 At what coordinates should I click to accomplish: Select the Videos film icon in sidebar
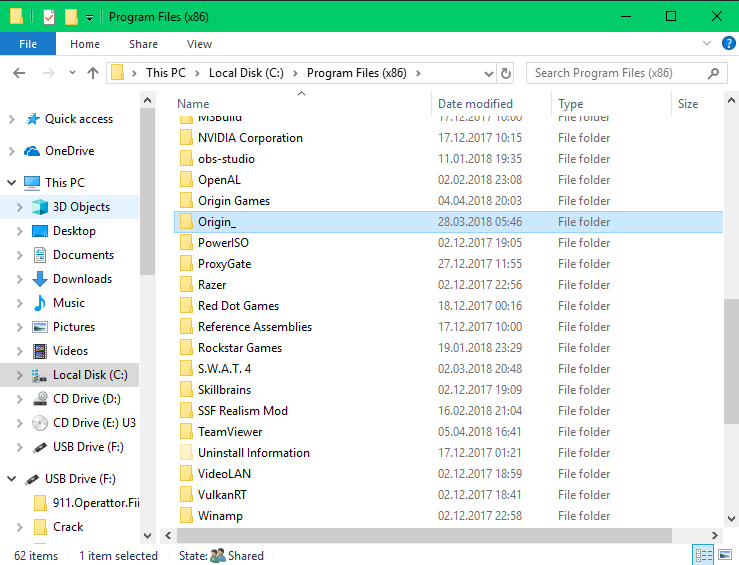tap(40, 351)
